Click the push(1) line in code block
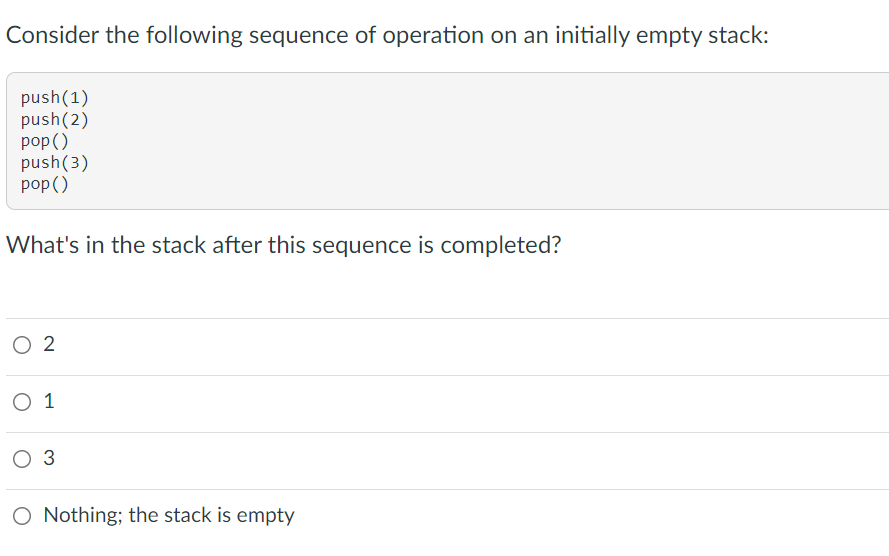Screen dimensions: 889x556 (x=55, y=97)
